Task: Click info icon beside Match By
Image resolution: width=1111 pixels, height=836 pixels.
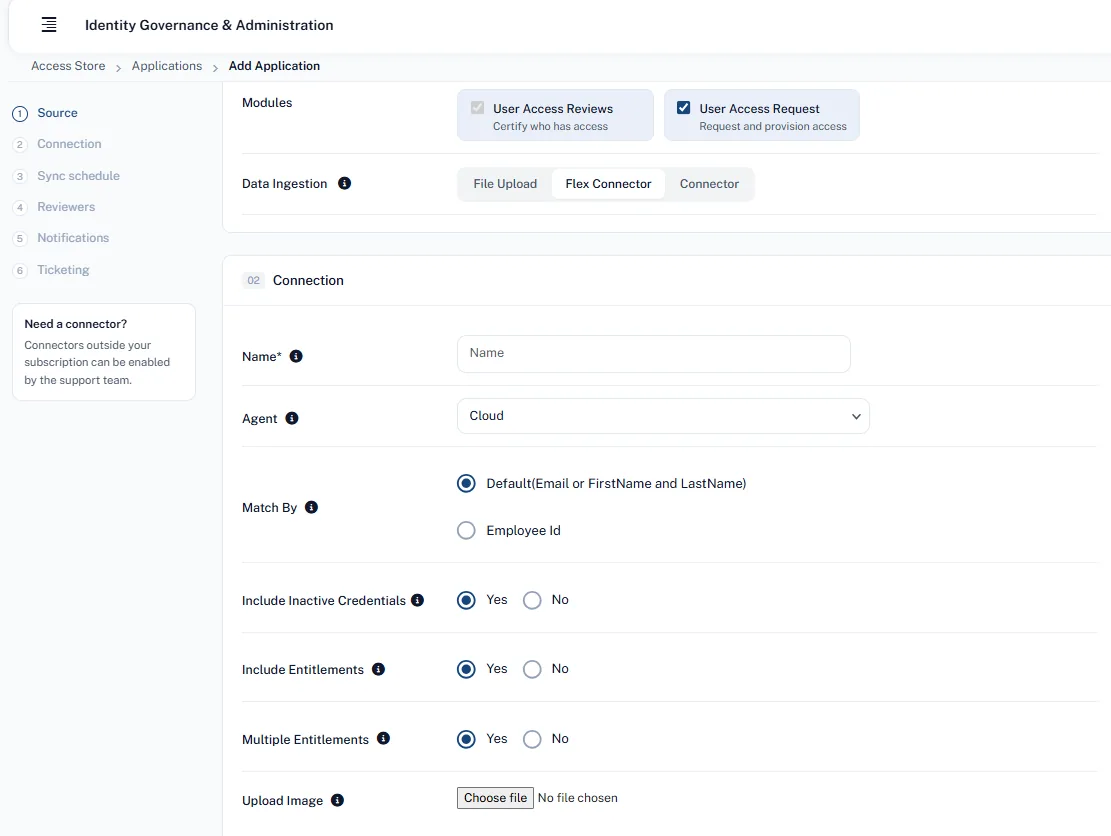Action: 311,507
